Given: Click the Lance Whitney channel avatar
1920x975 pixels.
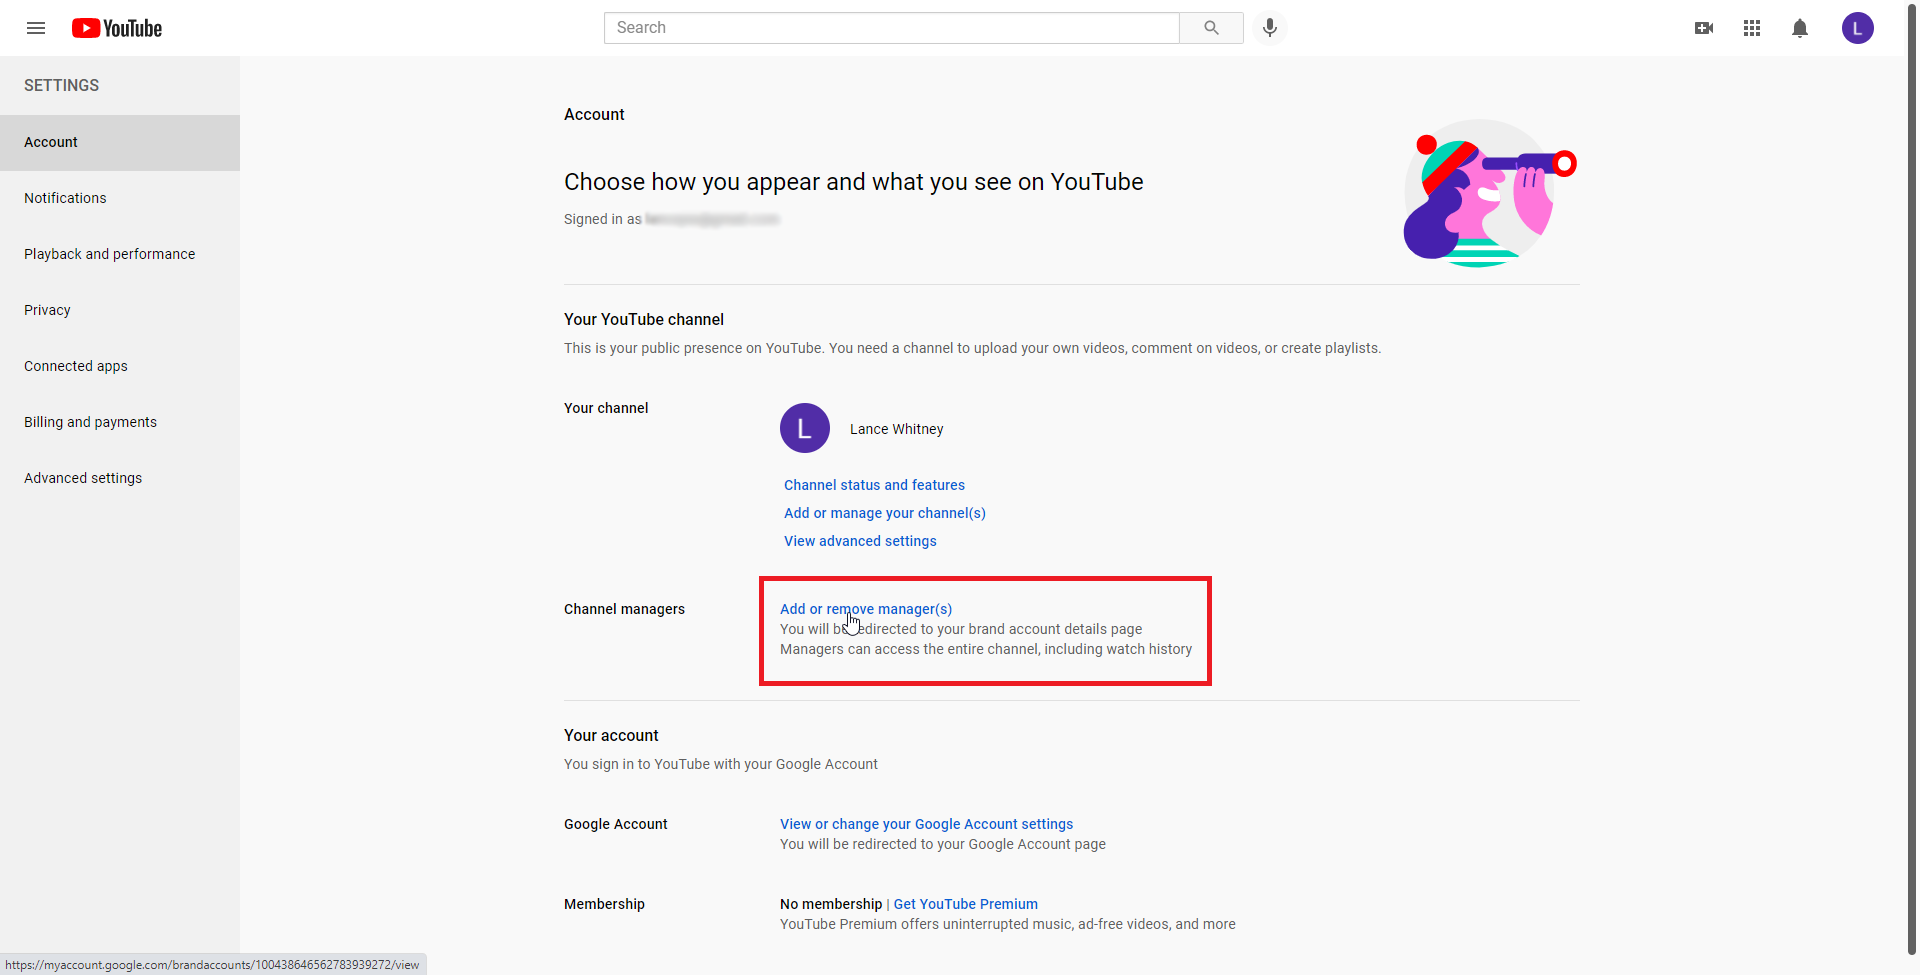Looking at the screenshot, I should 805,428.
